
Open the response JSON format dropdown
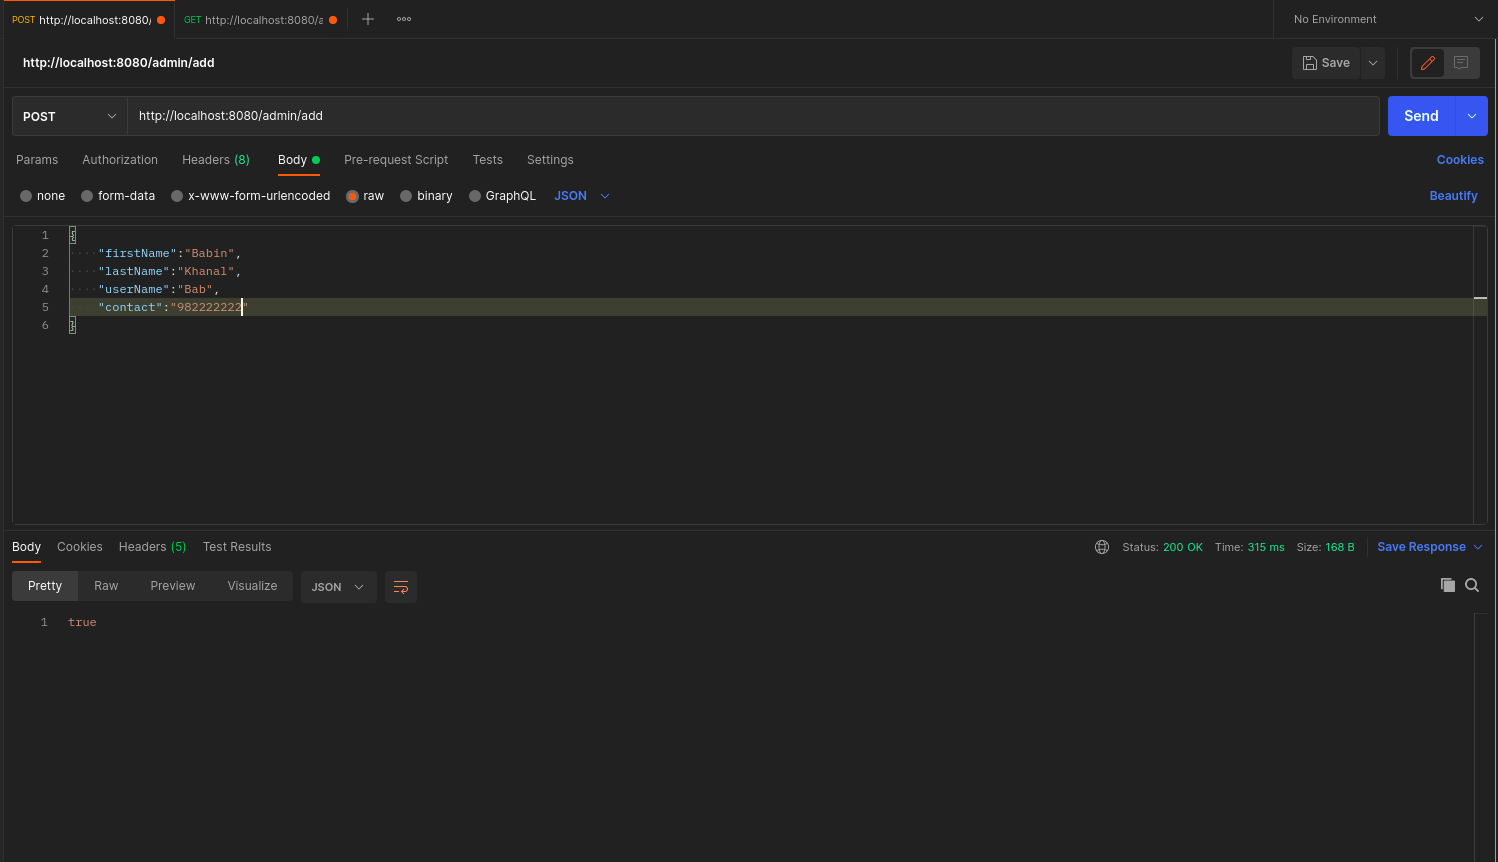339,587
